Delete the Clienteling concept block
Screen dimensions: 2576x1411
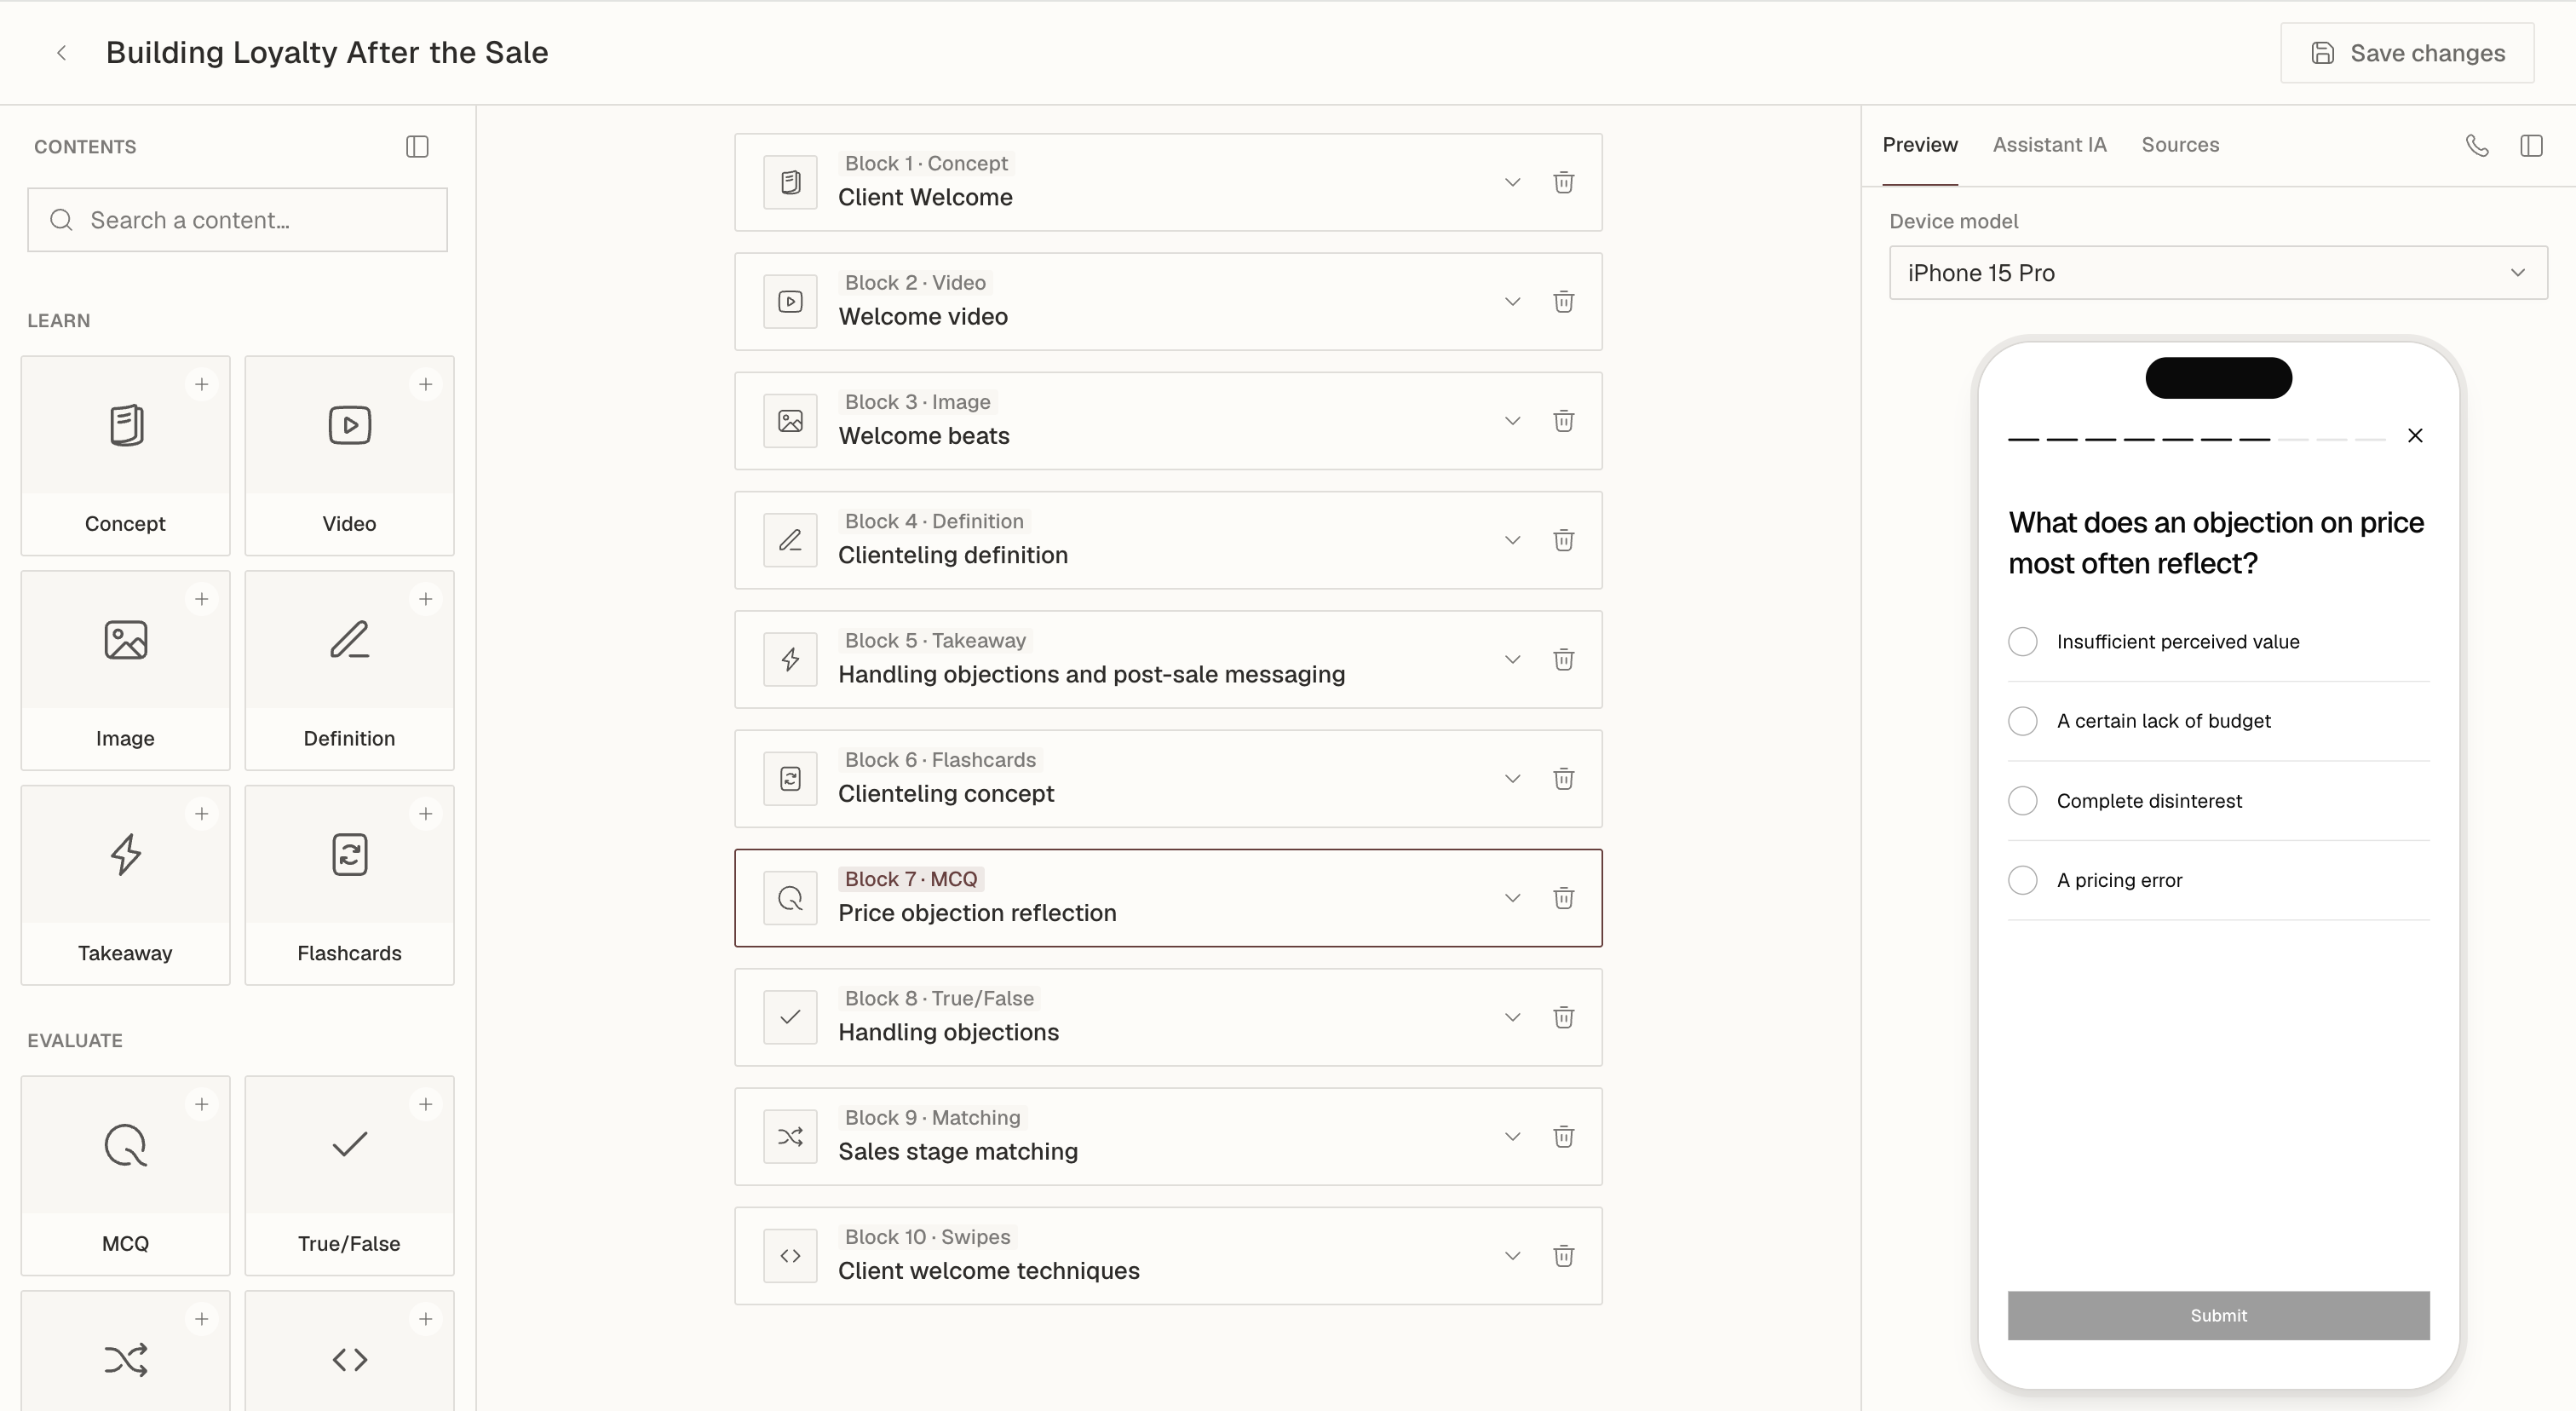[x=1563, y=779]
